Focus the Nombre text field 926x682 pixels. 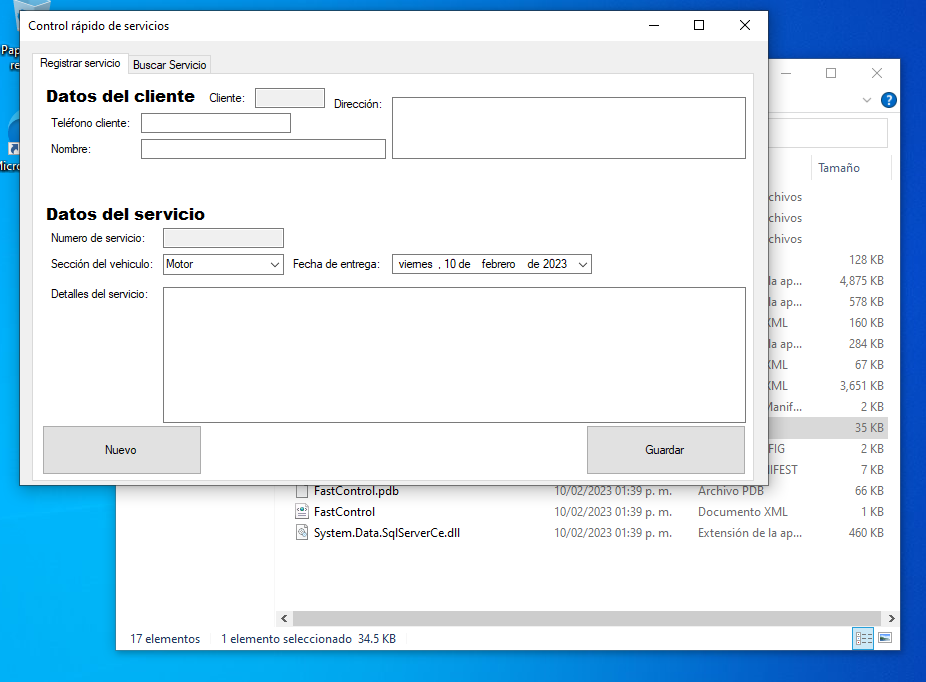click(263, 149)
